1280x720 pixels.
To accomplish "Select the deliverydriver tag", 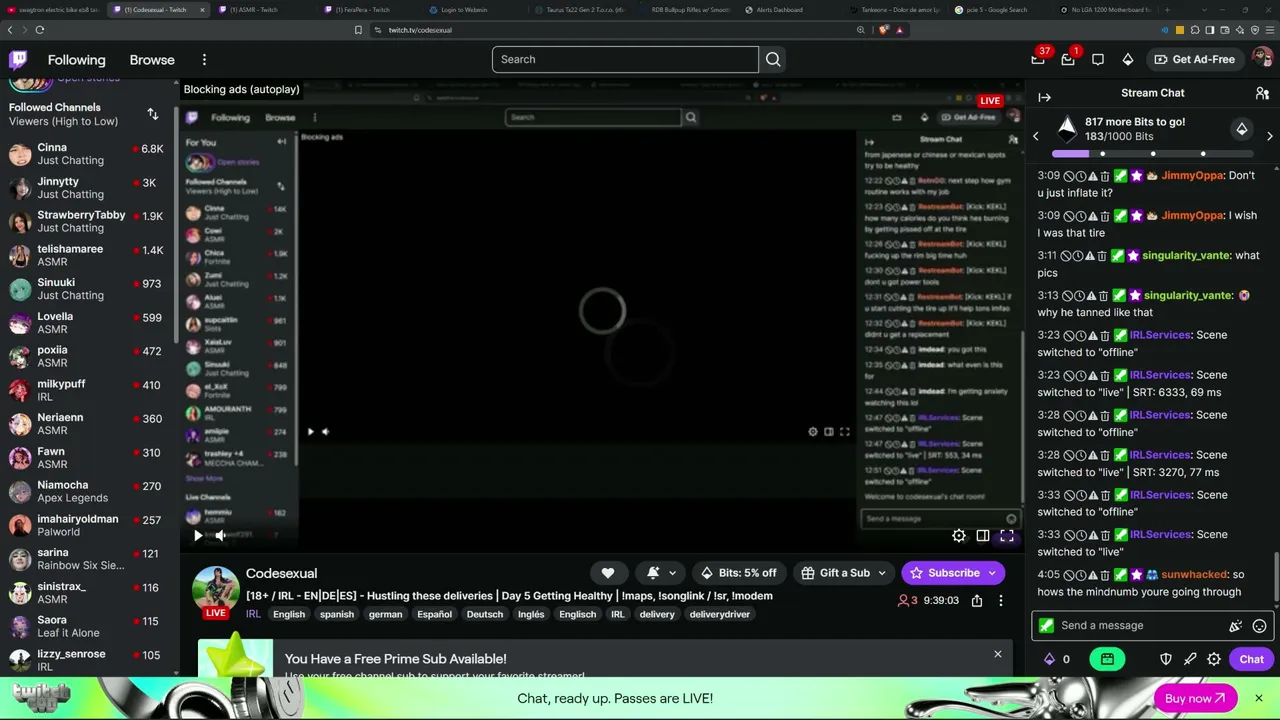I will coord(720,614).
